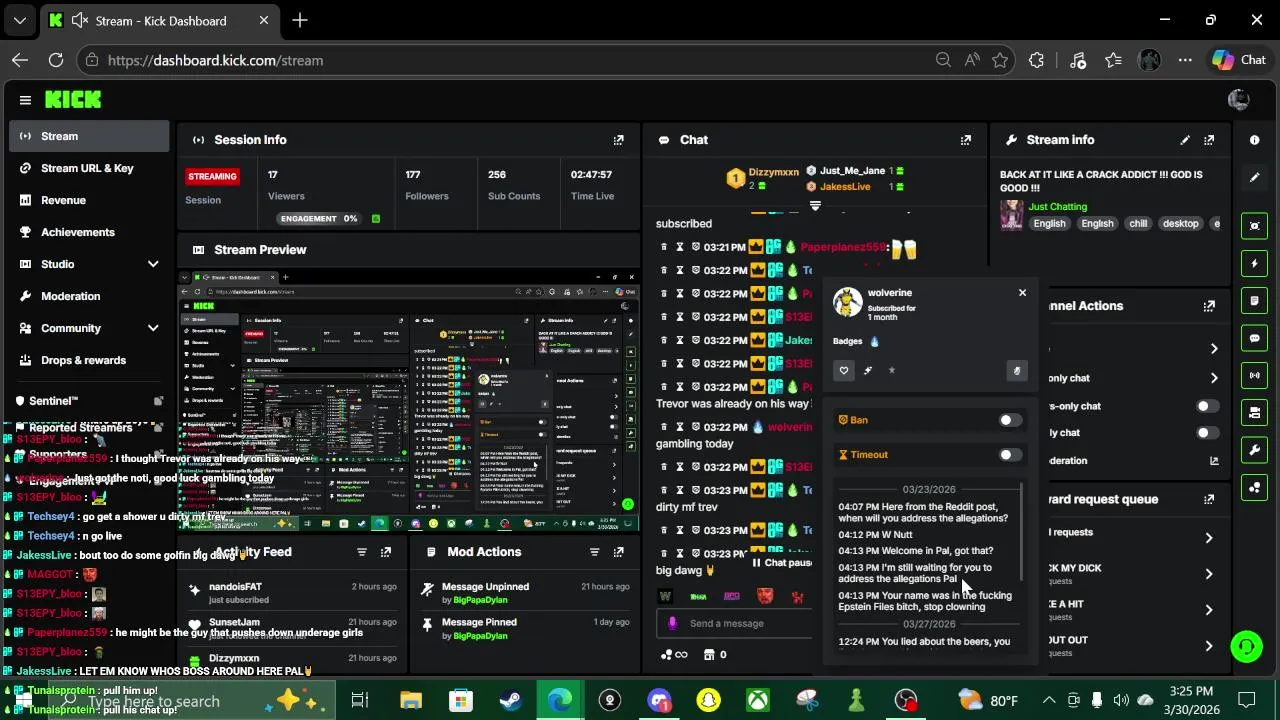The image size is (1280, 720).
Task: Expand the Community sidebar section
Action: tap(153, 328)
